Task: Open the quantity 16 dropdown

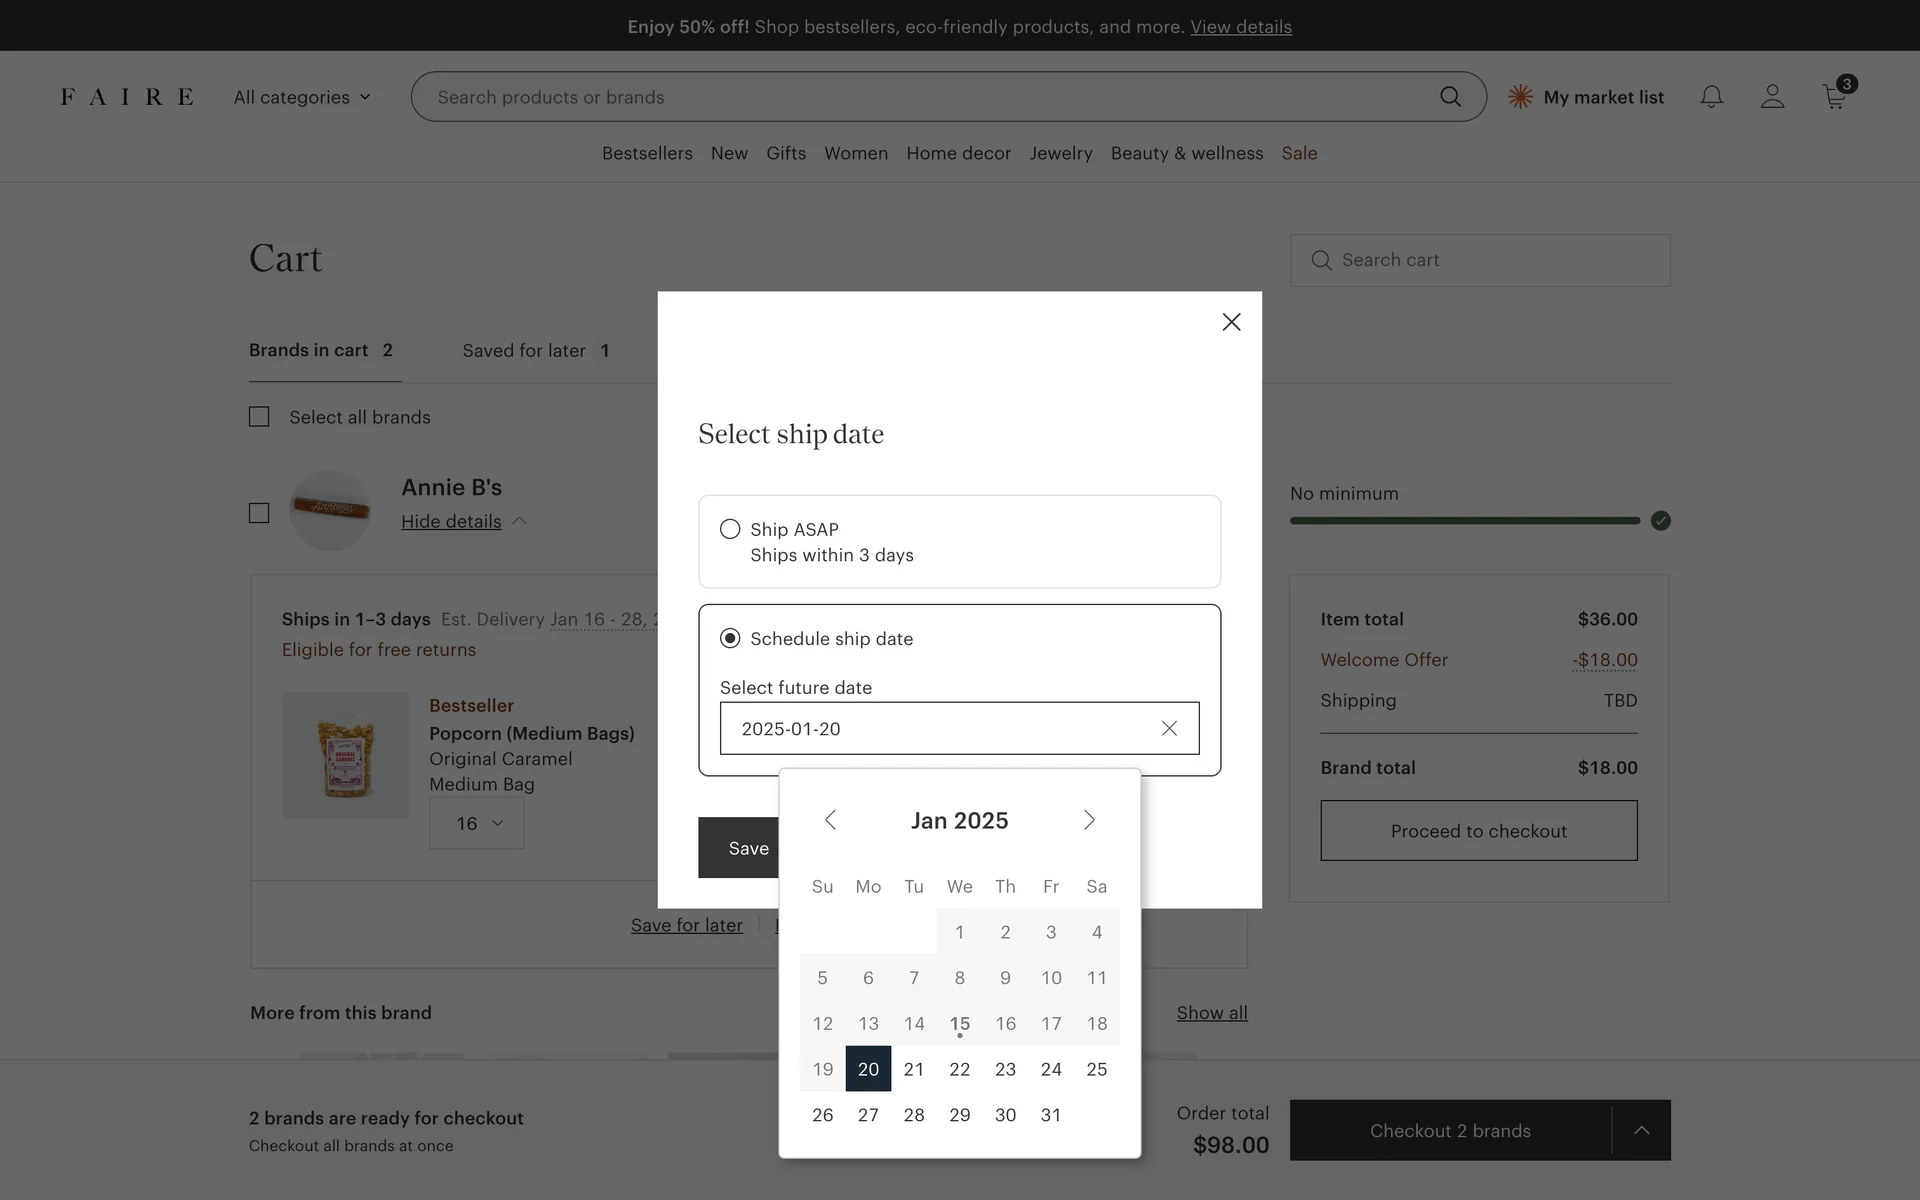Action: (477, 823)
